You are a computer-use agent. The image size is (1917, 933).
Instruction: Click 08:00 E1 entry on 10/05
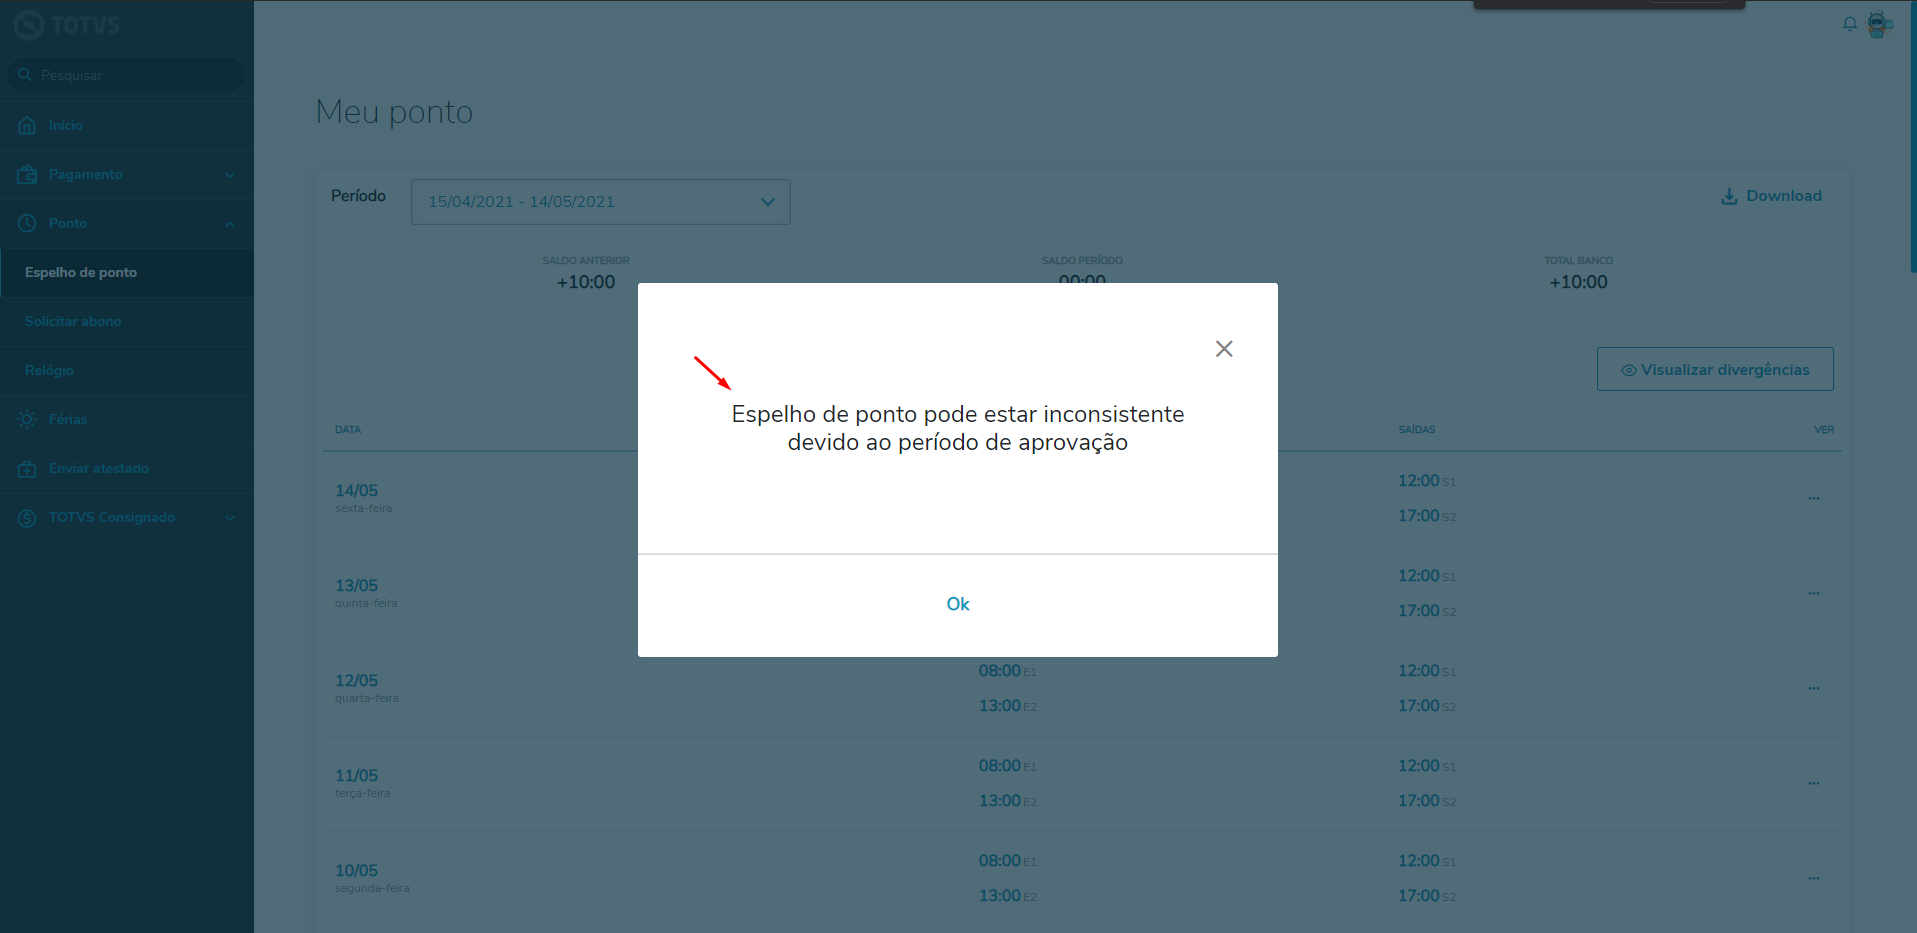1007,861
